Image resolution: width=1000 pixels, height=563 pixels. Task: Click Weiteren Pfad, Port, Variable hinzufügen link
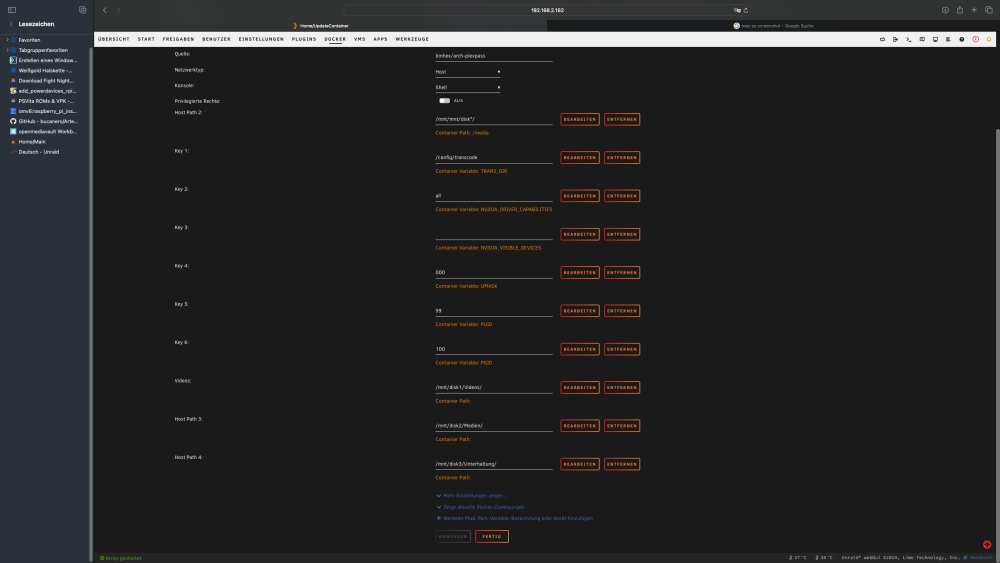[514, 518]
